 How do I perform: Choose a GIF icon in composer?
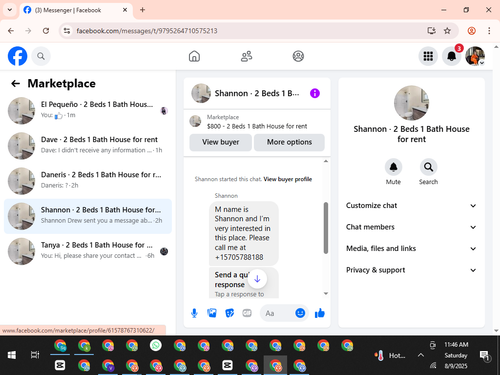pyautogui.click(x=247, y=313)
